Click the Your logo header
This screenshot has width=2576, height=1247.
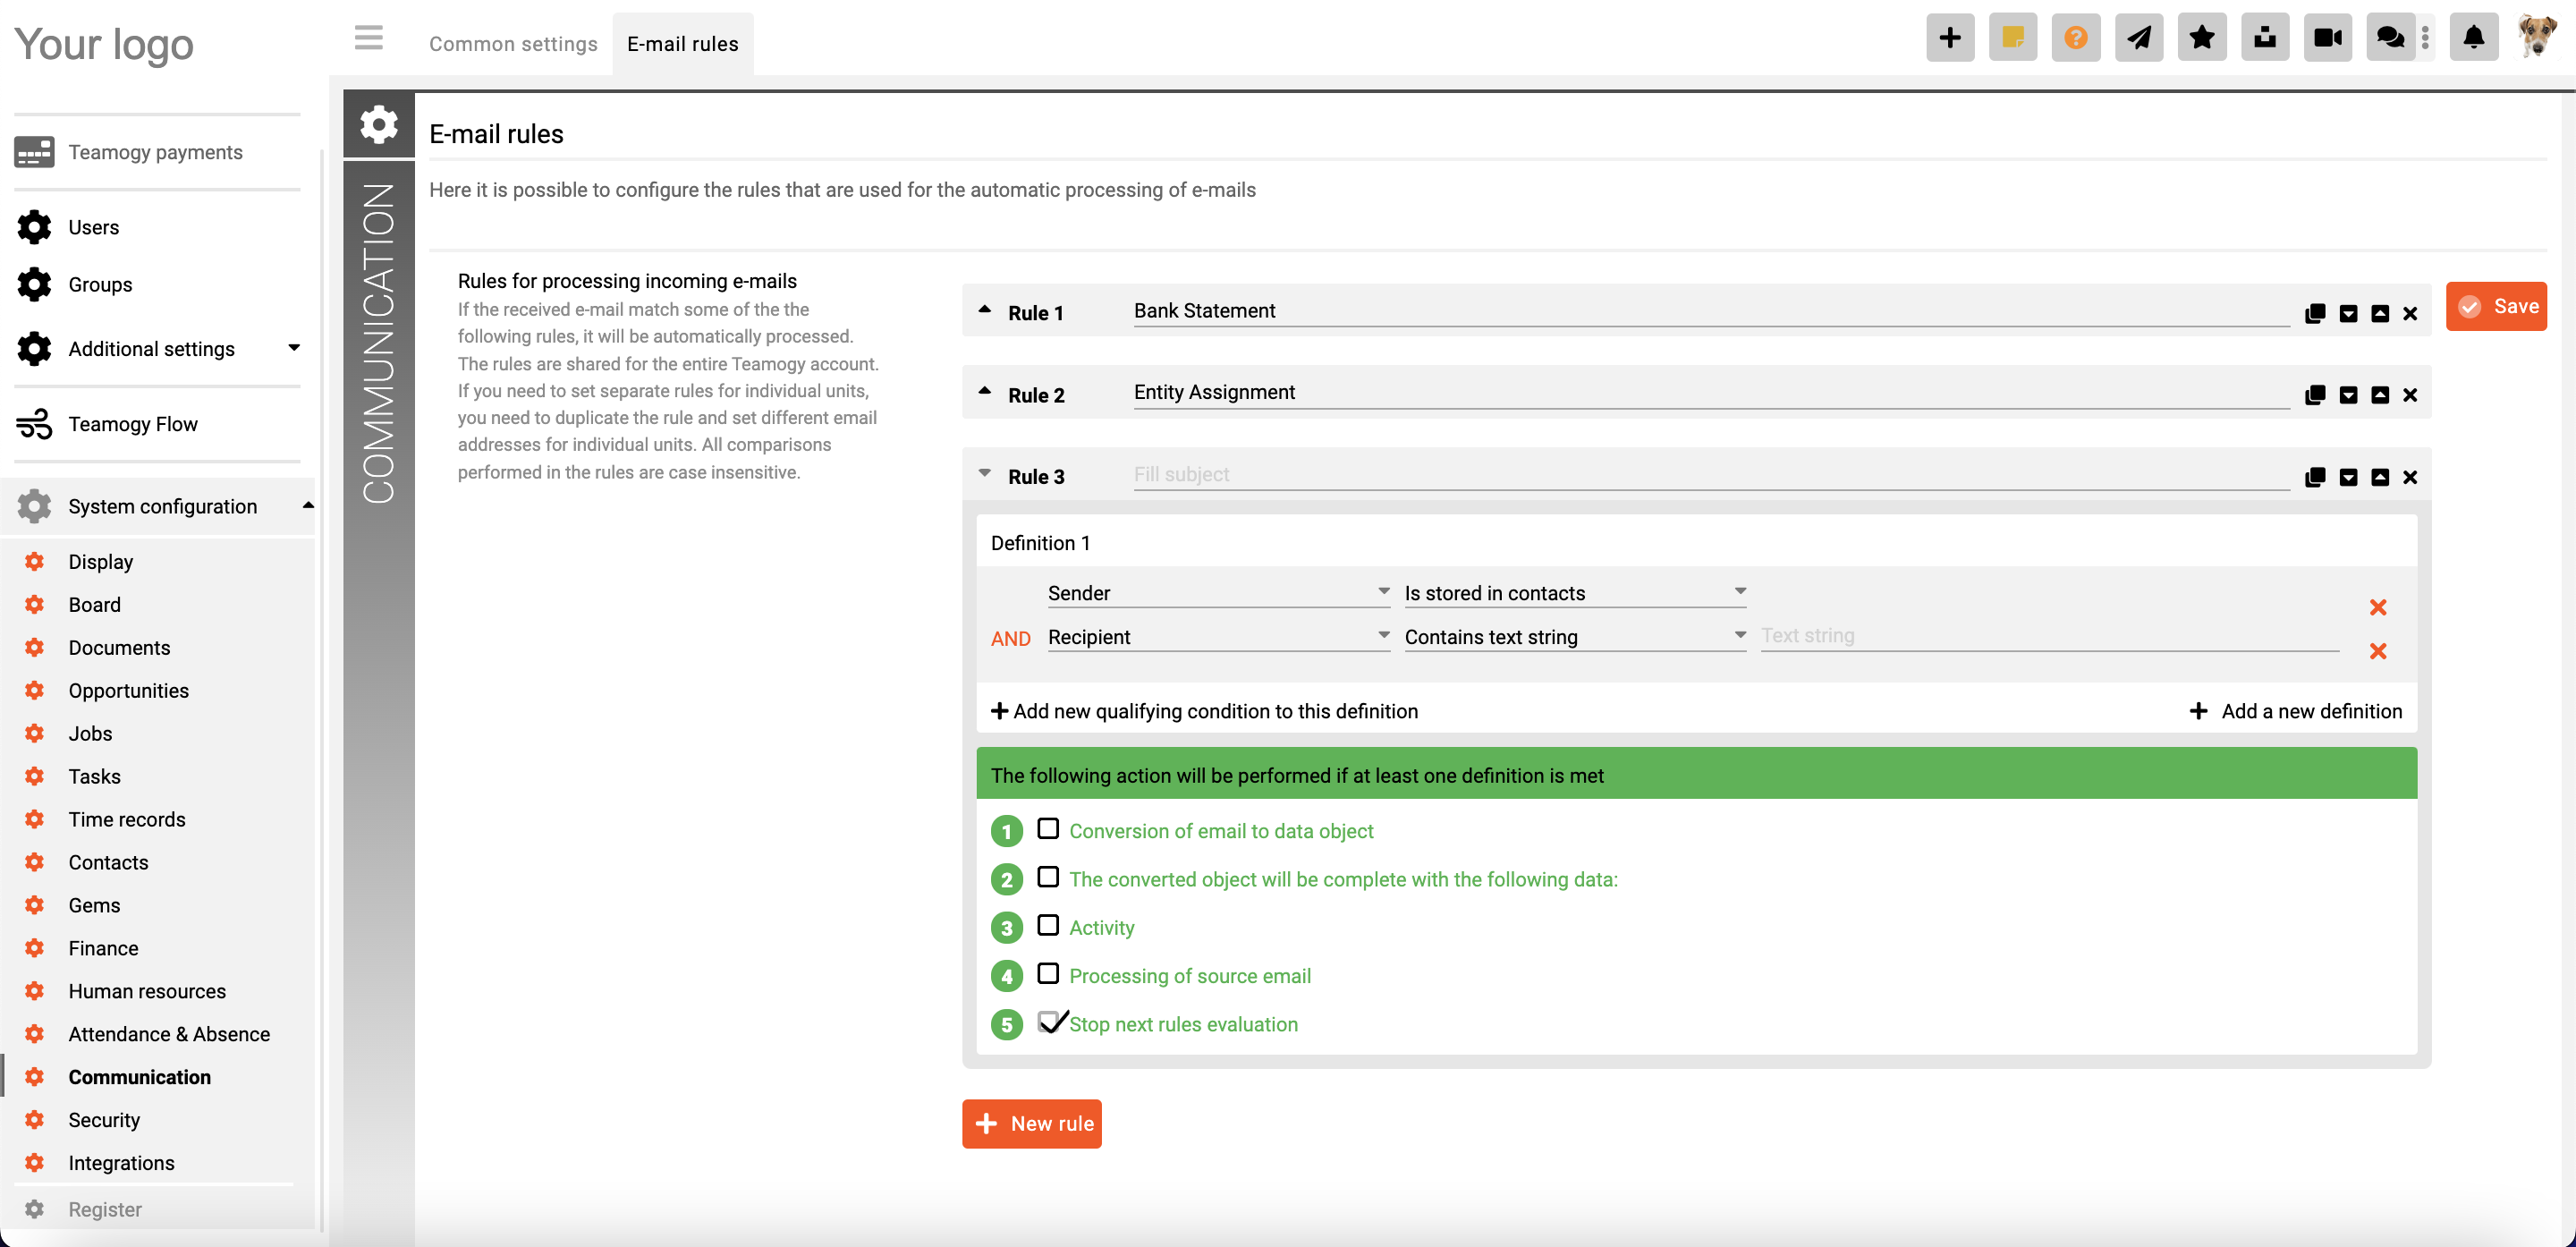click(x=104, y=44)
